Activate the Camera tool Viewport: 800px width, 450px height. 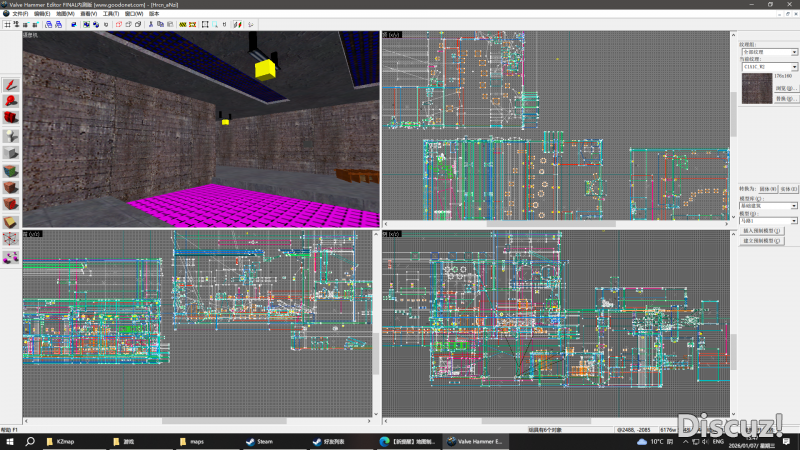[10, 118]
